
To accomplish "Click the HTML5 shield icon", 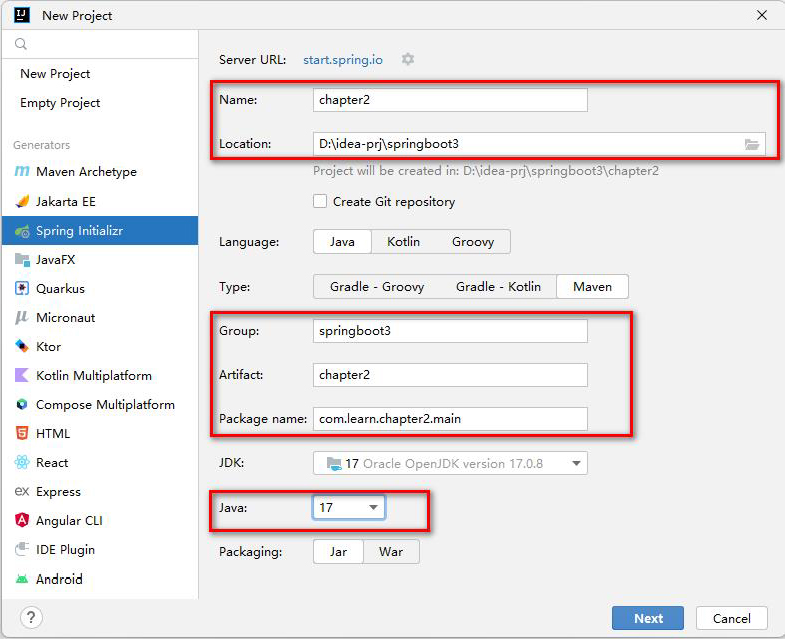I will 22,433.
